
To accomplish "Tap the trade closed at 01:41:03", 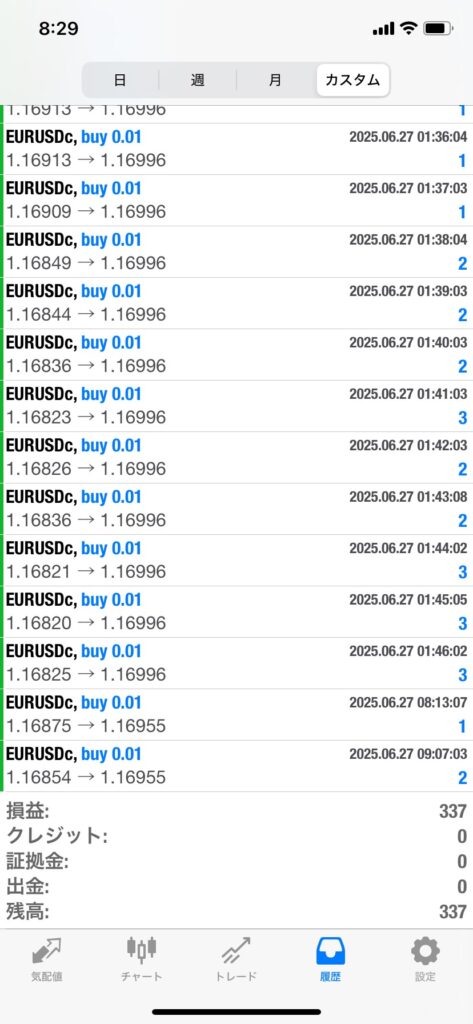I will [236, 406].
